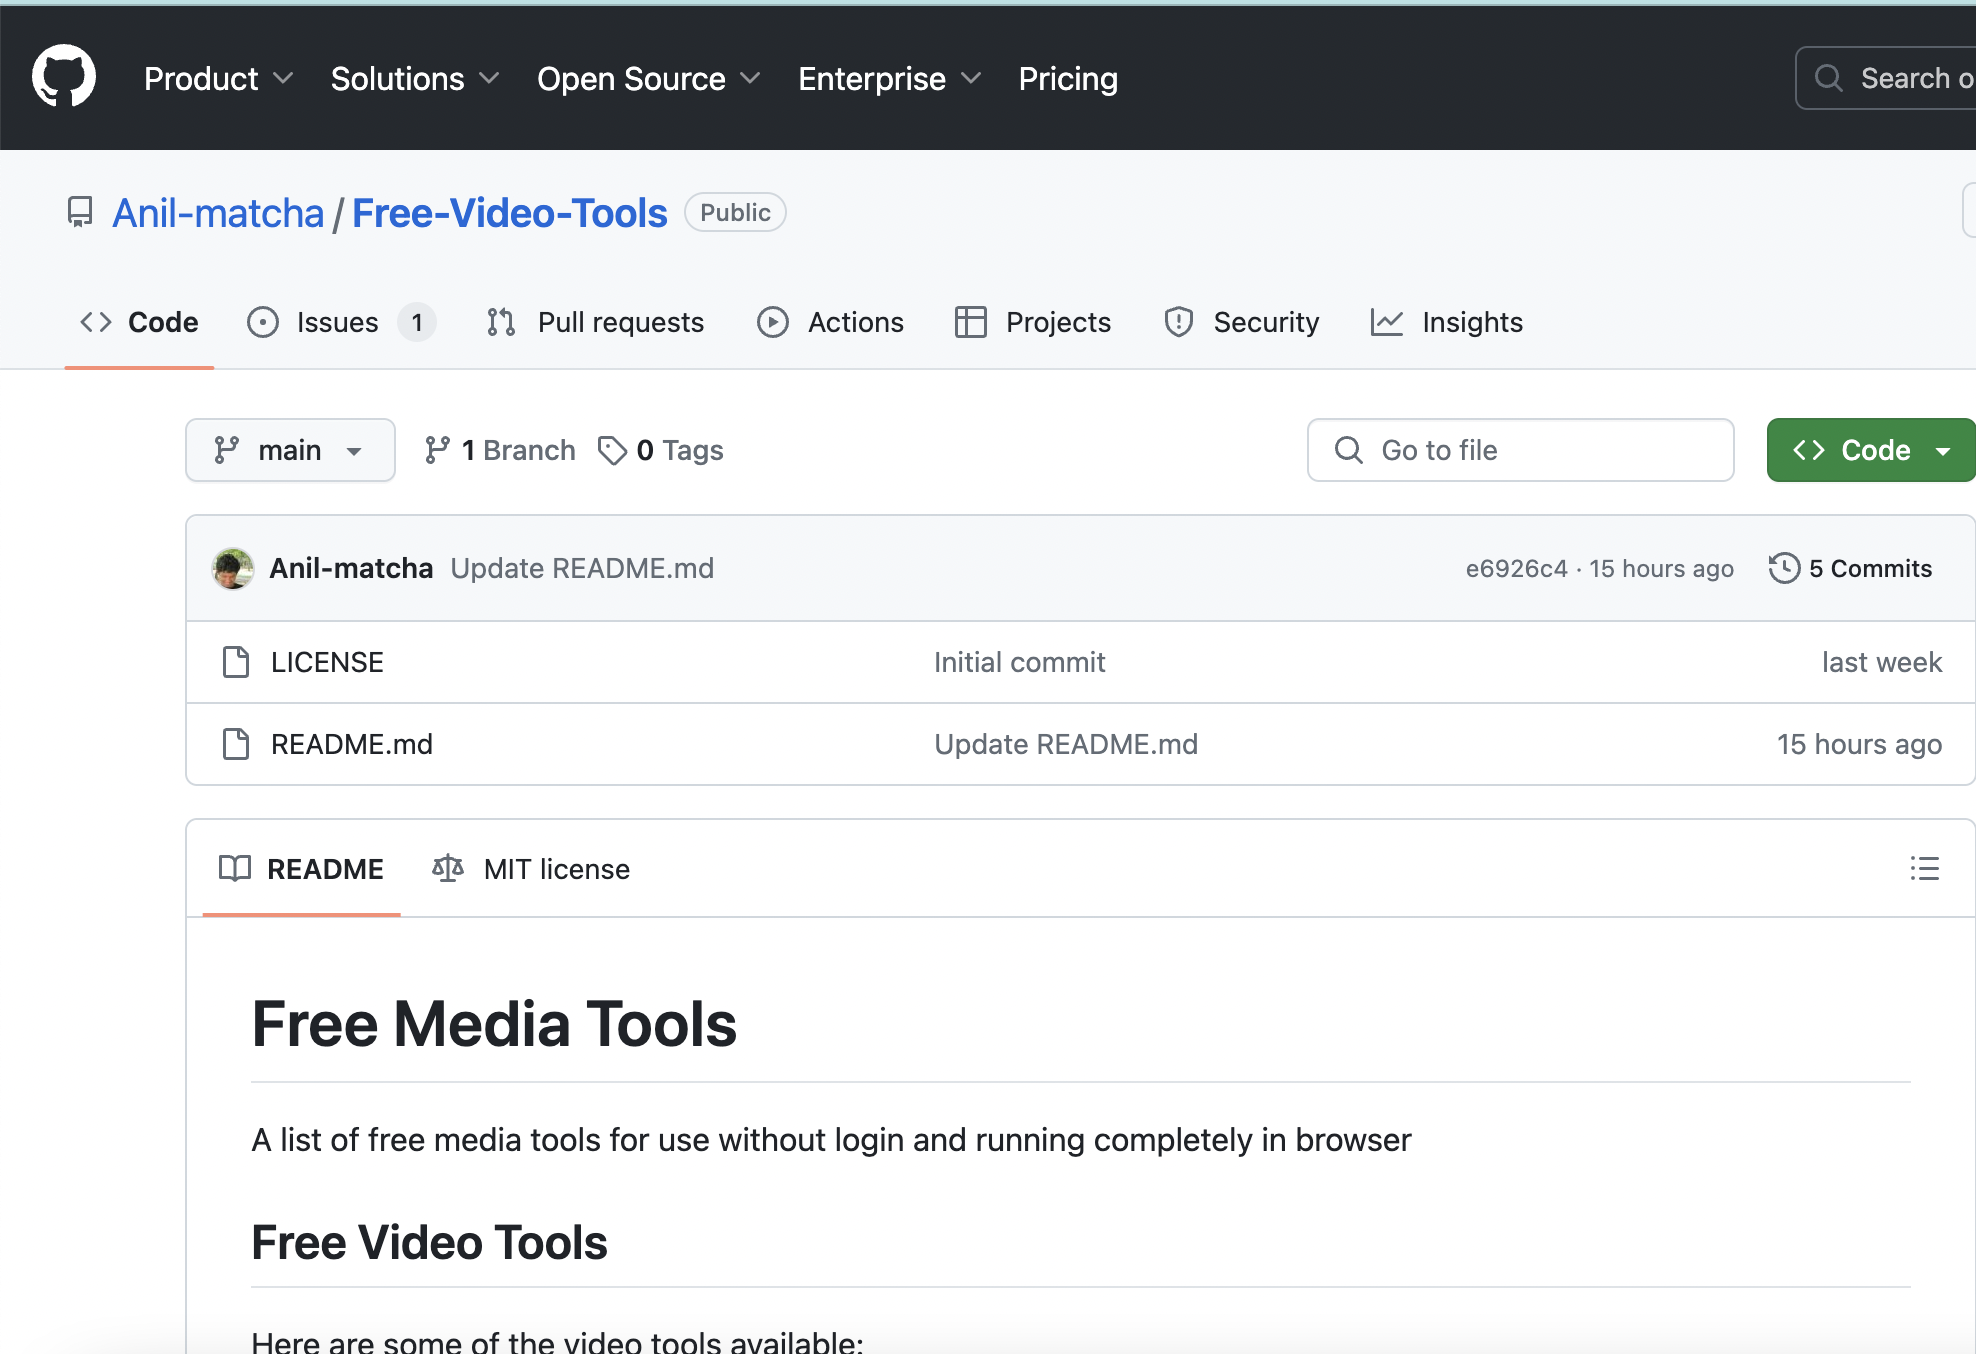Click the commit history clock icon
This screenshot has width=1976, height=1354.
click(1782, 568)
